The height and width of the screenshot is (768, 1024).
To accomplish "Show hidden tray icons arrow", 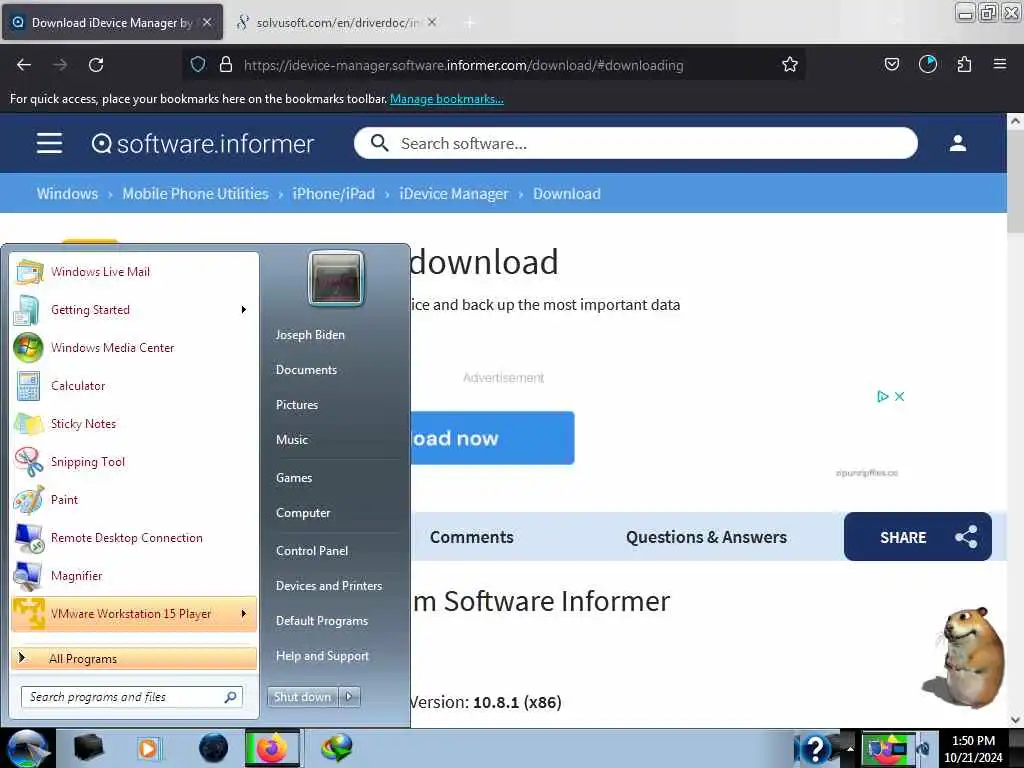I will pyautogui.click(x=850, y=749).
